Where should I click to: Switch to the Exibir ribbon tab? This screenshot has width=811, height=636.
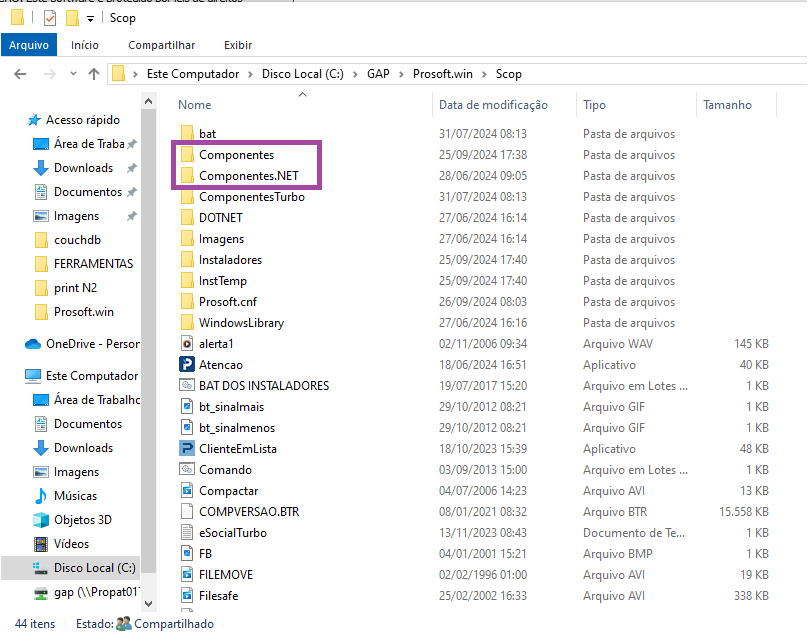point(238,45)
